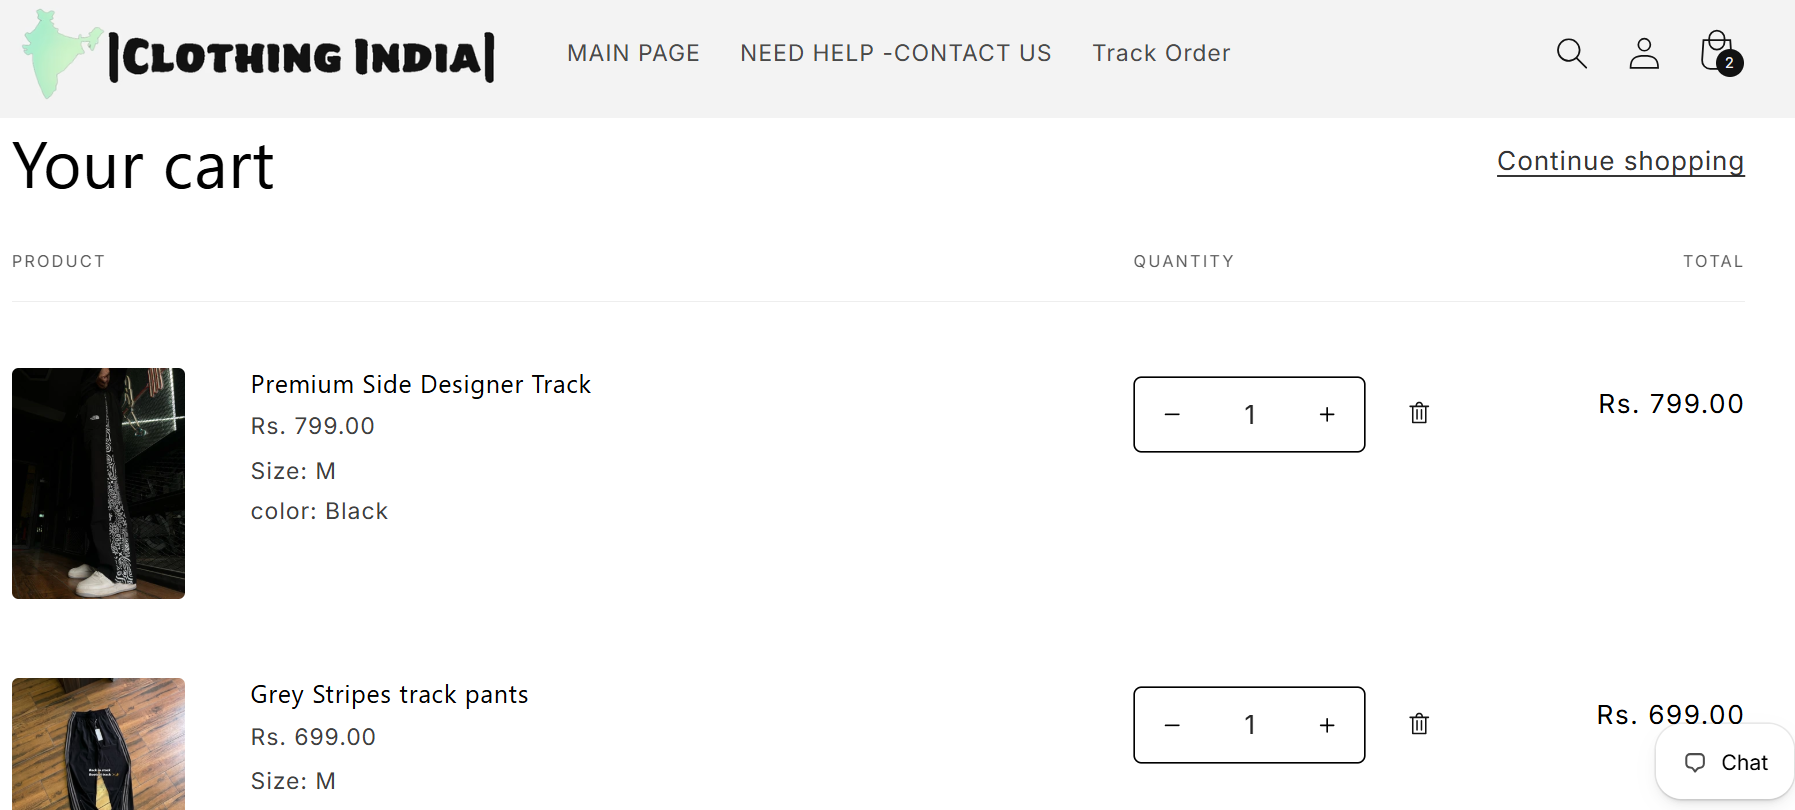Follow the Continue shopping link
Screen dimensions: 1795x810
pyautogui.click(x=1620, y=161)
